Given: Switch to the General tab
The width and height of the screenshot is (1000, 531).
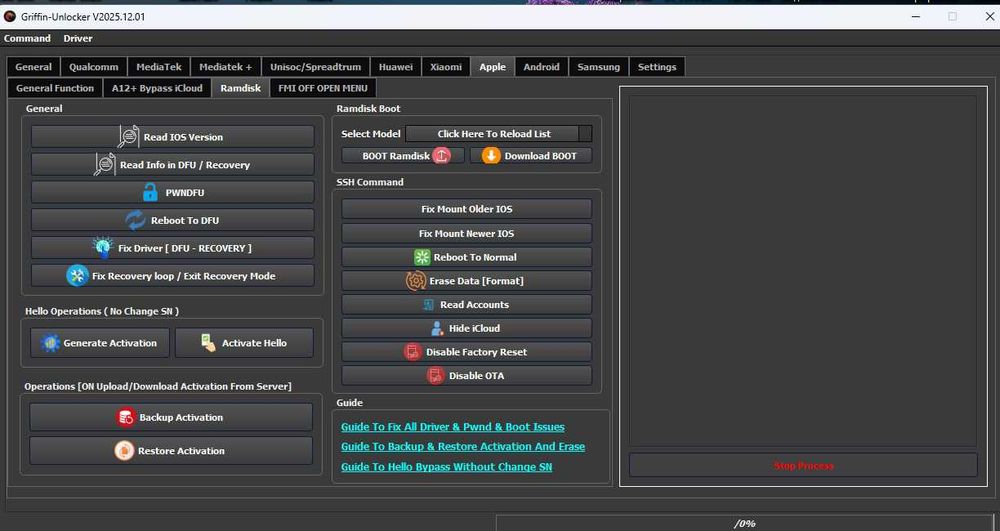Looking at the screenshot, I should 34,67.
